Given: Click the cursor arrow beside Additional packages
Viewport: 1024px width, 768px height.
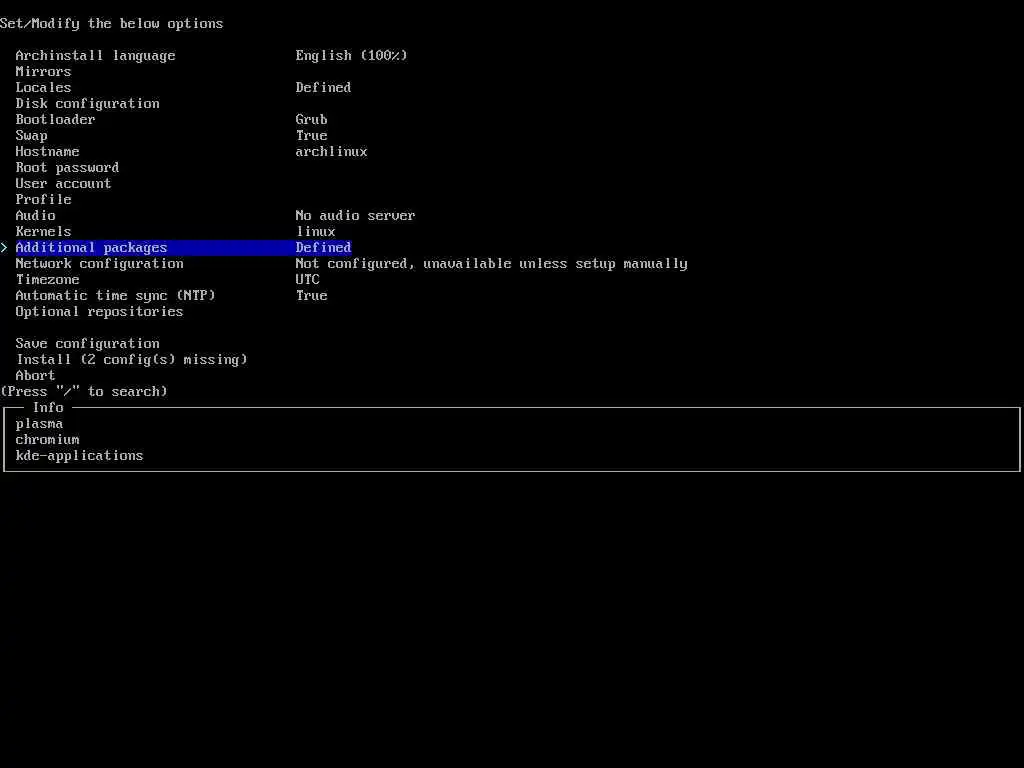Looking at the screenshot, I should 4,248.
